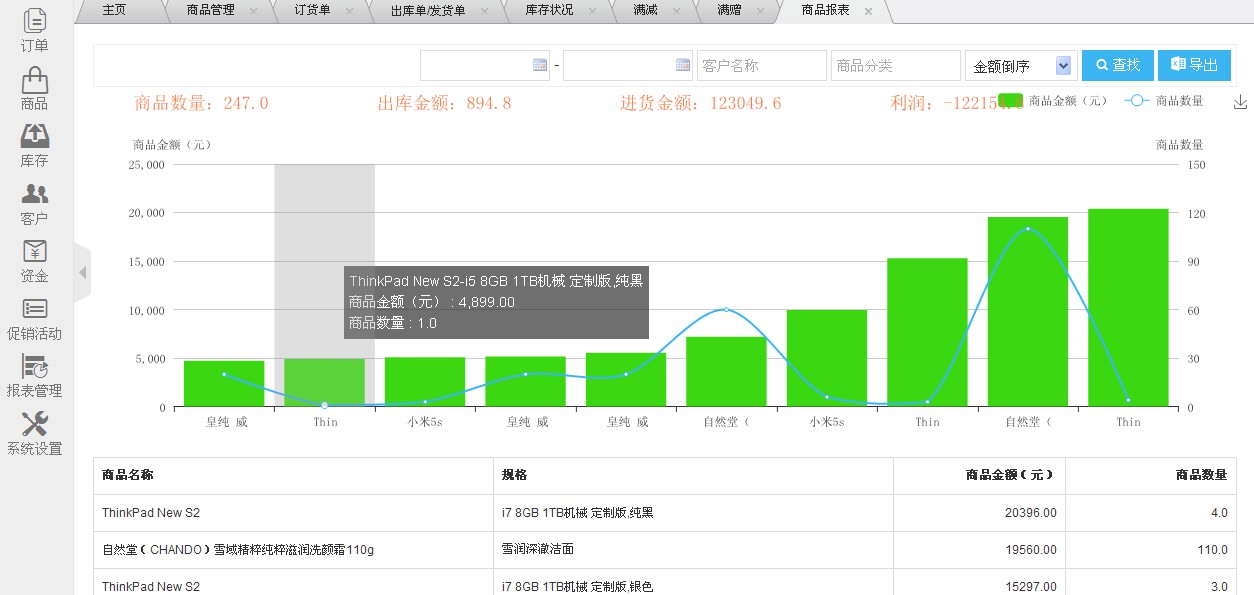Focus the 客户名称 input field
Viewport: 1254px width, 595px height.
(761, 66)
